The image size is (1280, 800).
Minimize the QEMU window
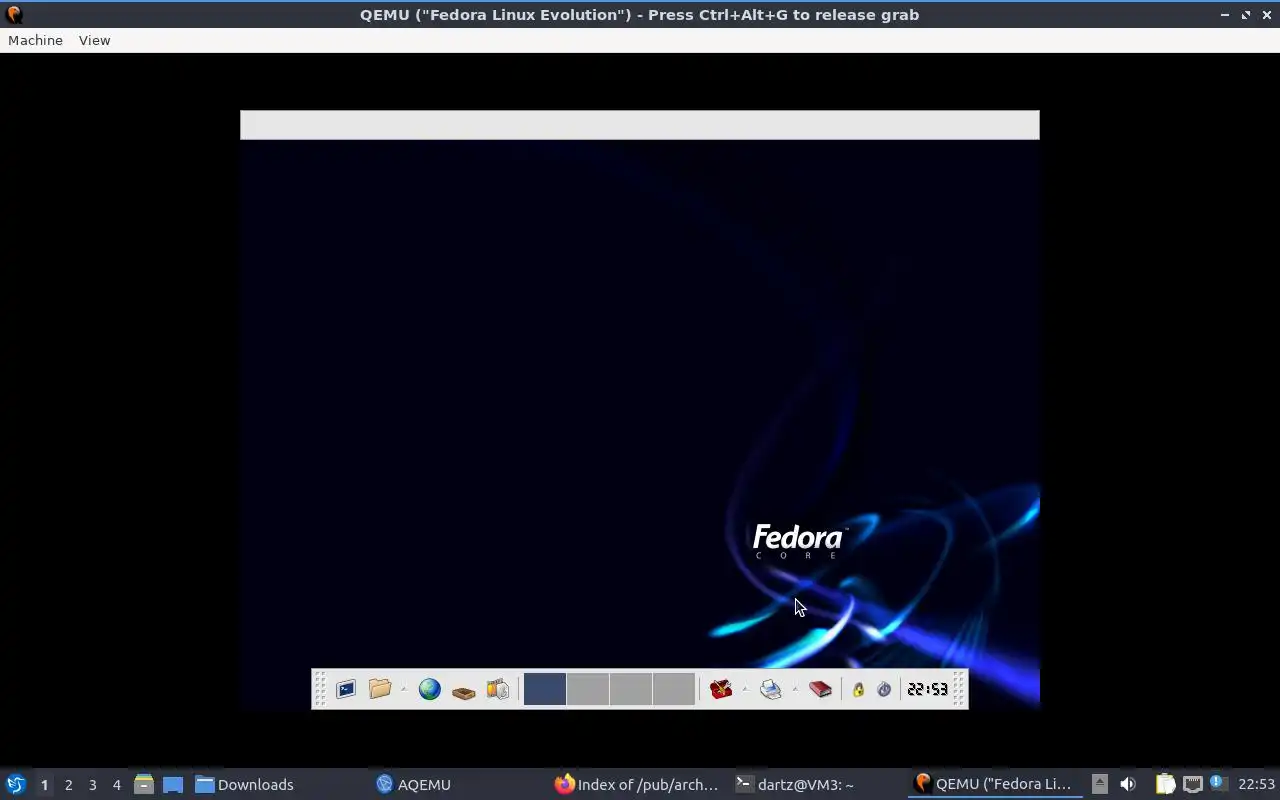tap(1226, 14)
